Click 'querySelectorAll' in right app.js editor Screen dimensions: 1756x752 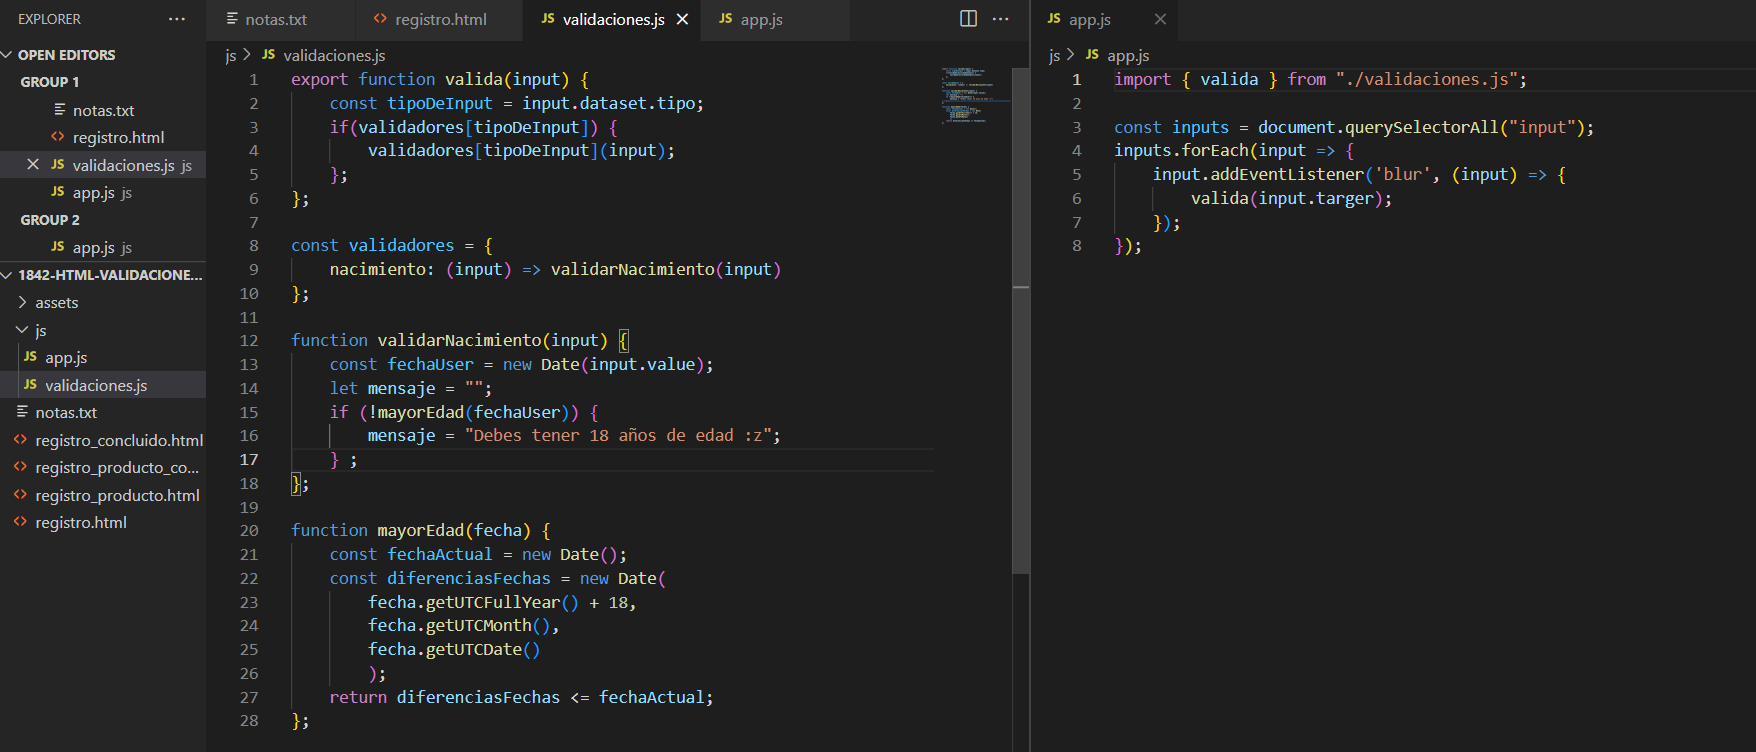[x=1422, y=127]
